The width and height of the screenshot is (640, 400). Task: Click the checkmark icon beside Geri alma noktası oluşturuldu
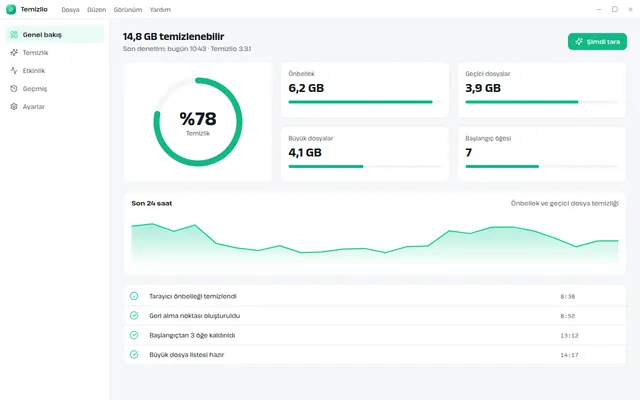pos(134,316)
